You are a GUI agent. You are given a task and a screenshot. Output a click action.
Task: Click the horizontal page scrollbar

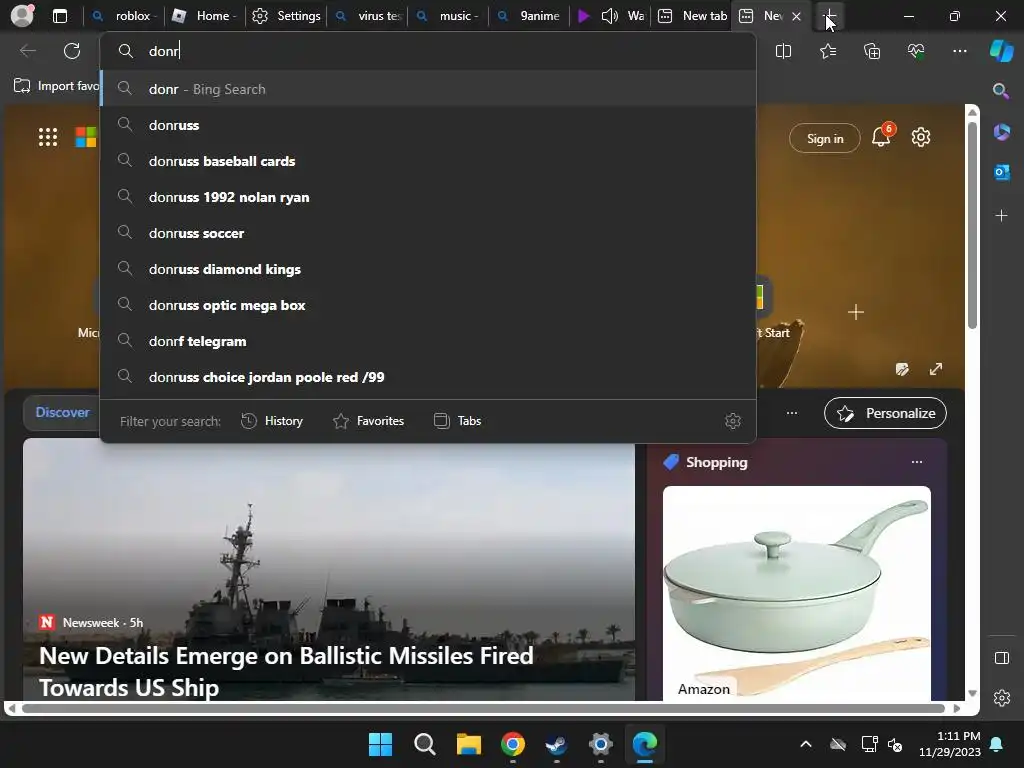point(483,708)
